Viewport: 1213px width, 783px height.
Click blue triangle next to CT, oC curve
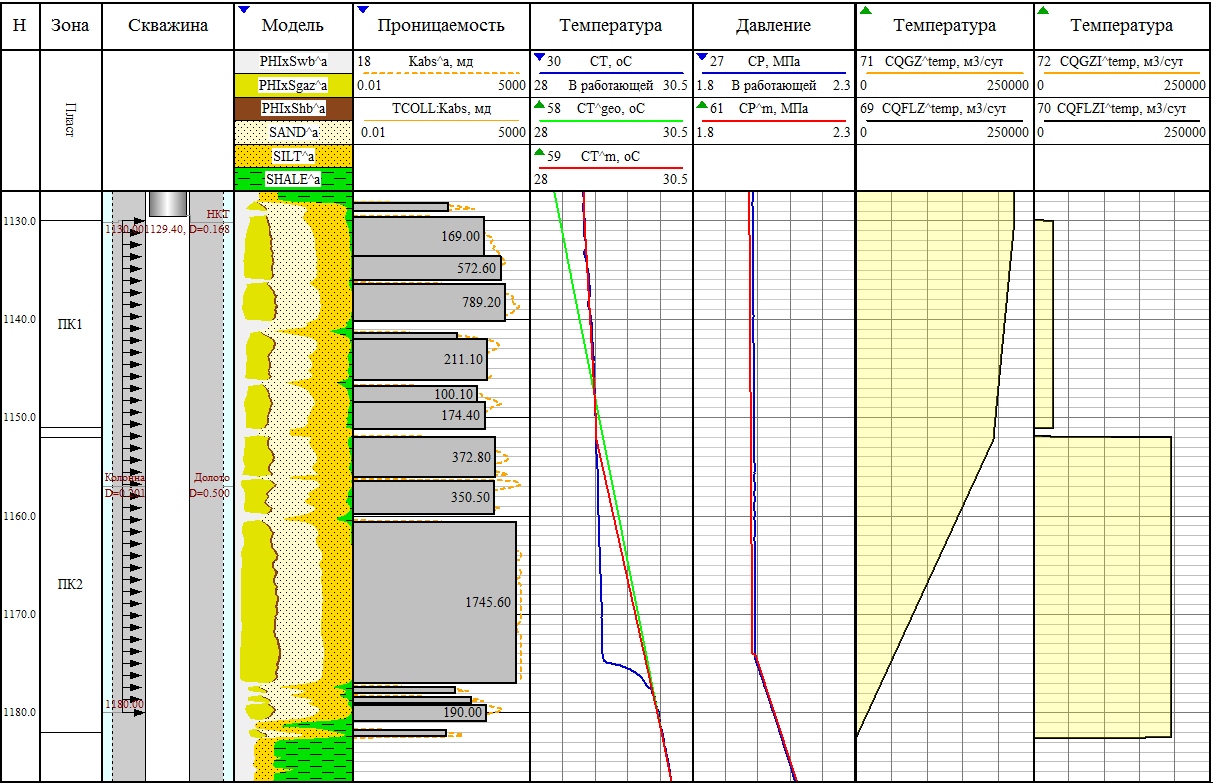coord(540,57)
